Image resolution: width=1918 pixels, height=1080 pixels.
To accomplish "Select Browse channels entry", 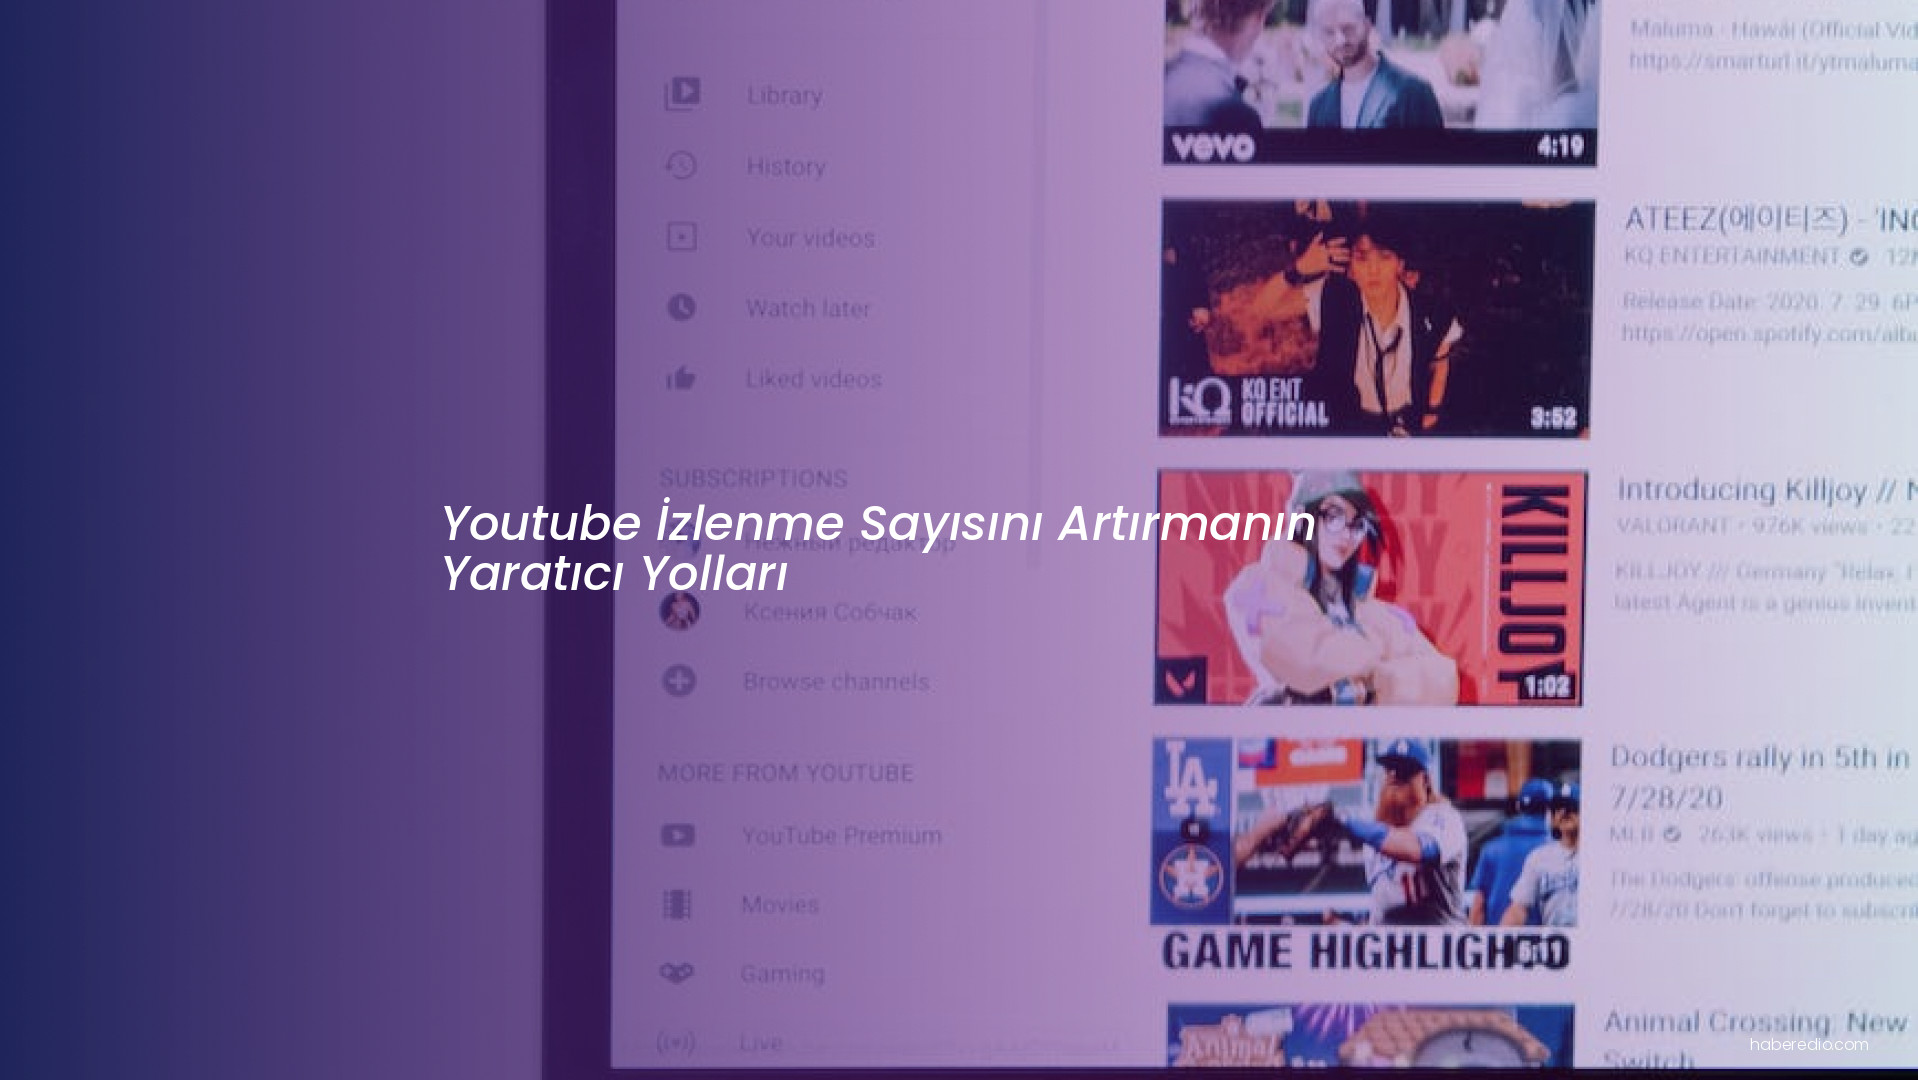I will 836,682.
